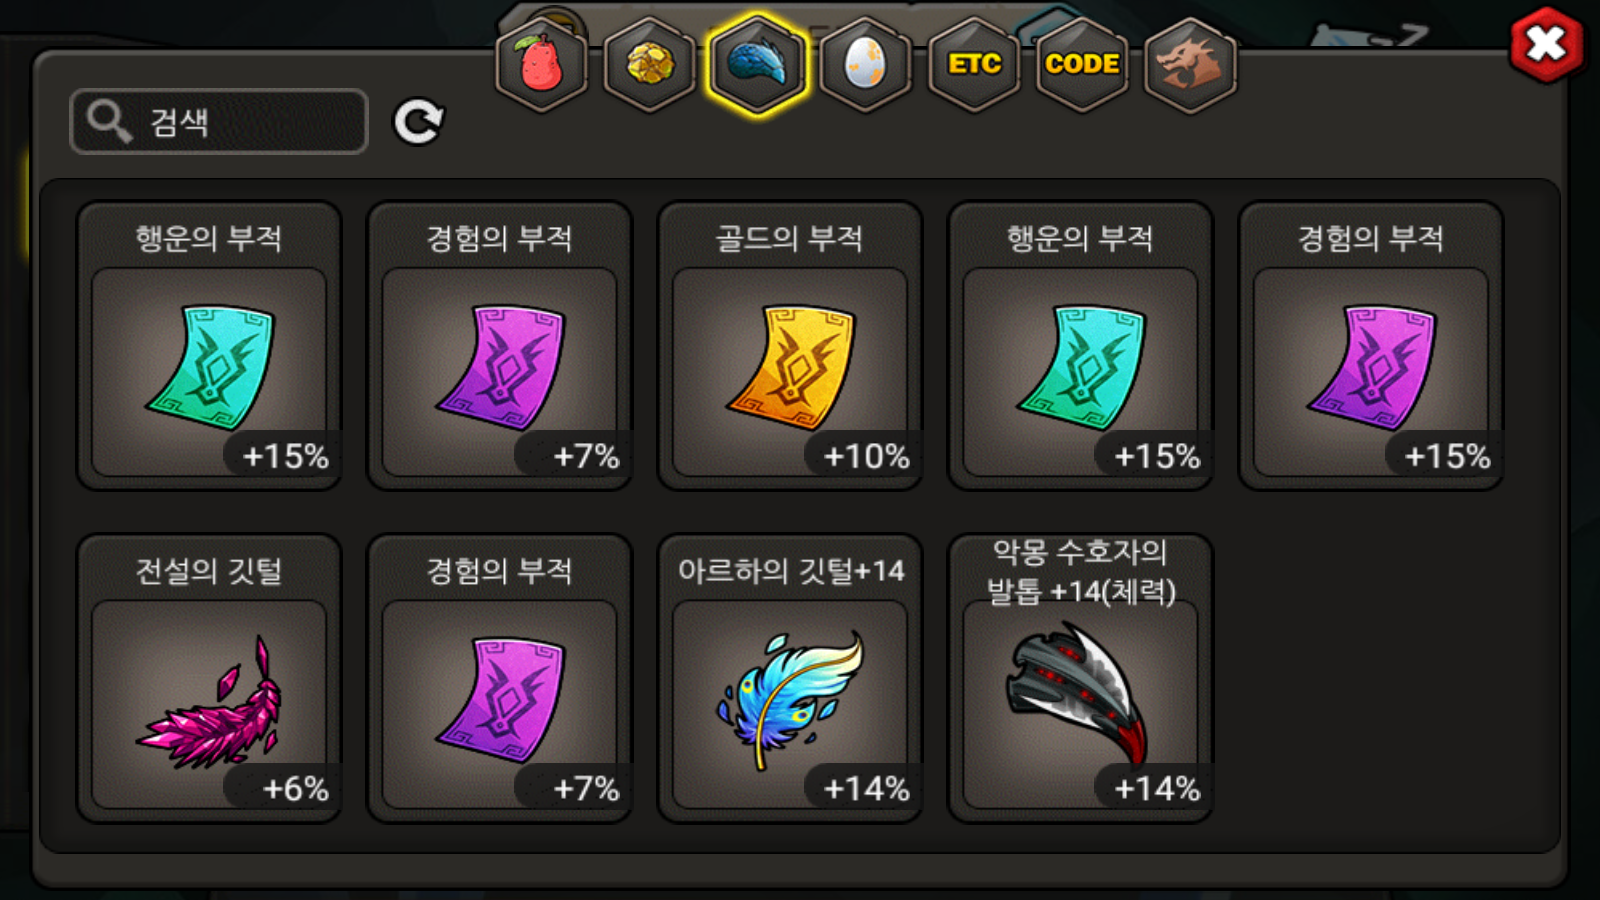
Task: Click the refresh arrow icon beside search
Action: pos(418,122)
